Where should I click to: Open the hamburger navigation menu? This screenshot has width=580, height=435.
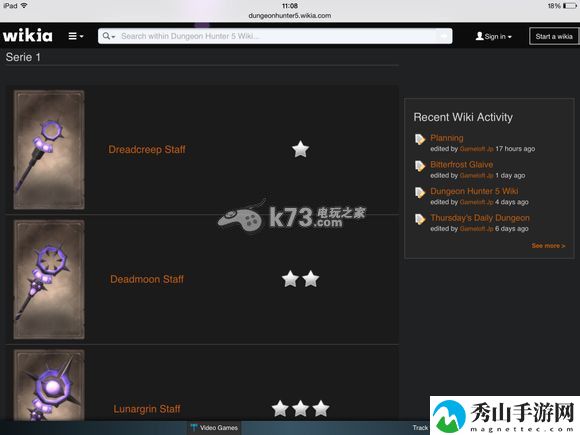[x=76, y=36]
